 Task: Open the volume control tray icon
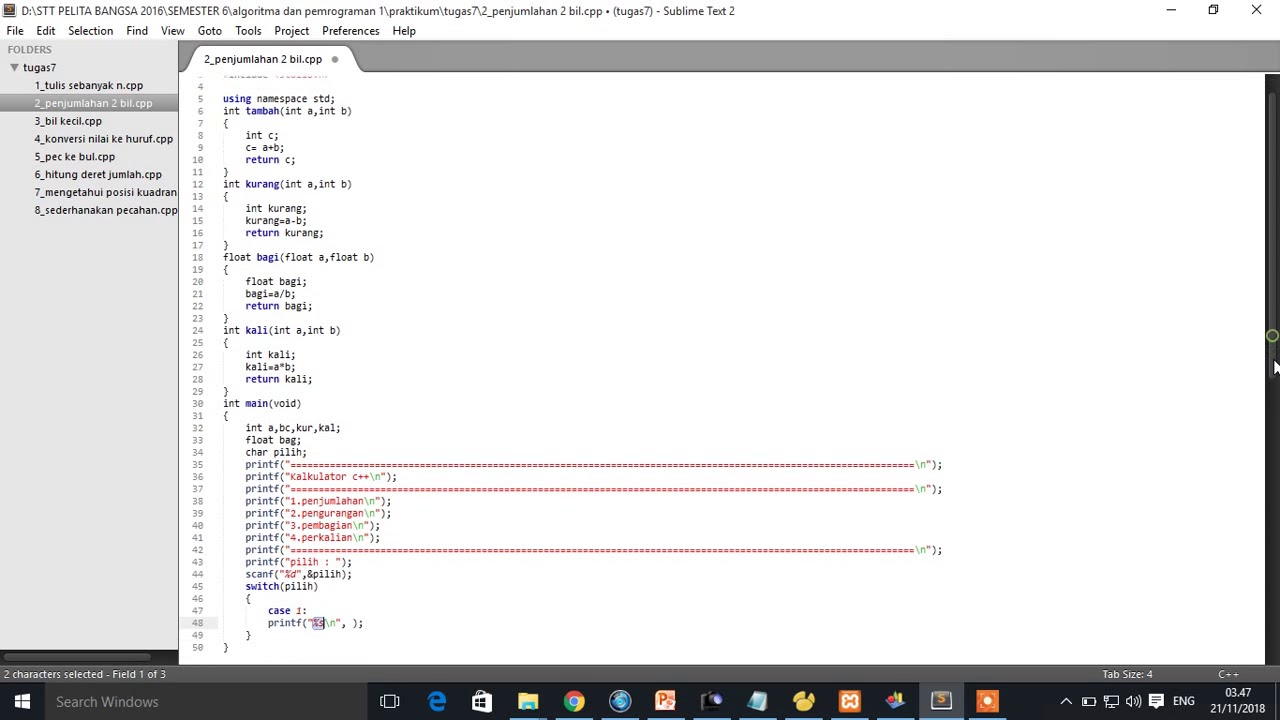pos(1133,701)
